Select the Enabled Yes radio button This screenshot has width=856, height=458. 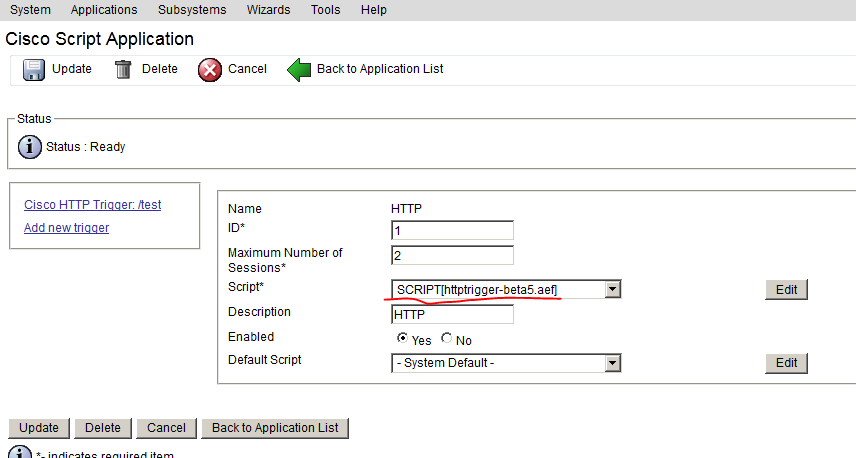point(402,338)
